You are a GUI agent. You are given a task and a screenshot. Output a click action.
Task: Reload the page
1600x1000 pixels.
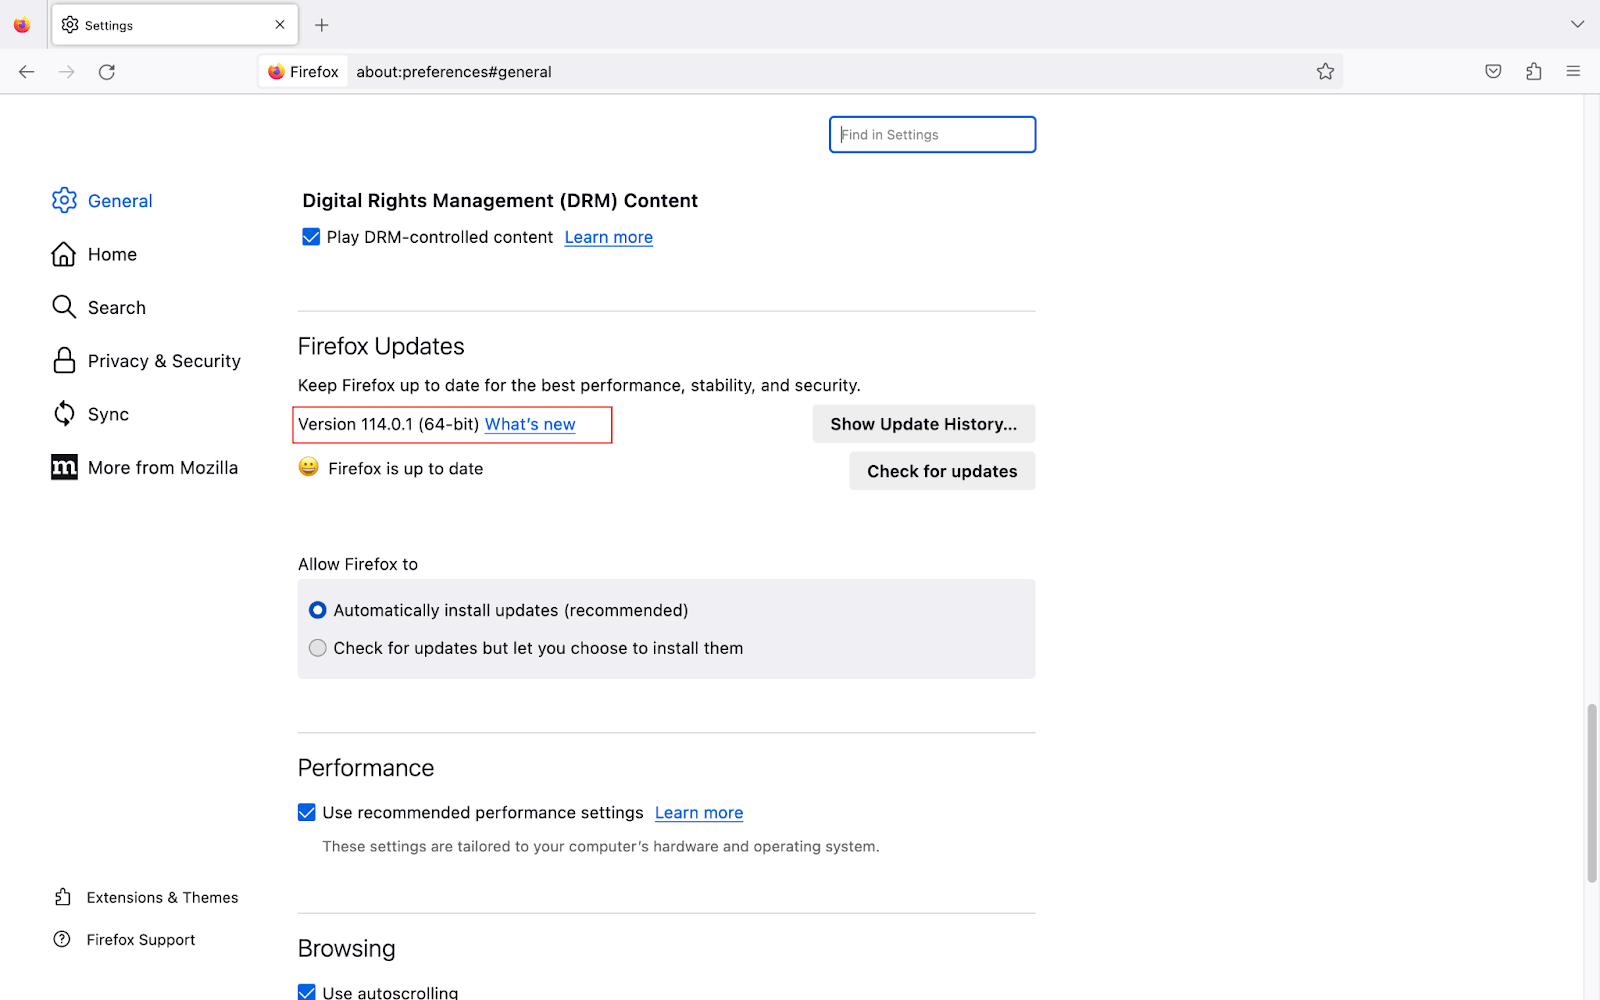(x=107, y=71)
